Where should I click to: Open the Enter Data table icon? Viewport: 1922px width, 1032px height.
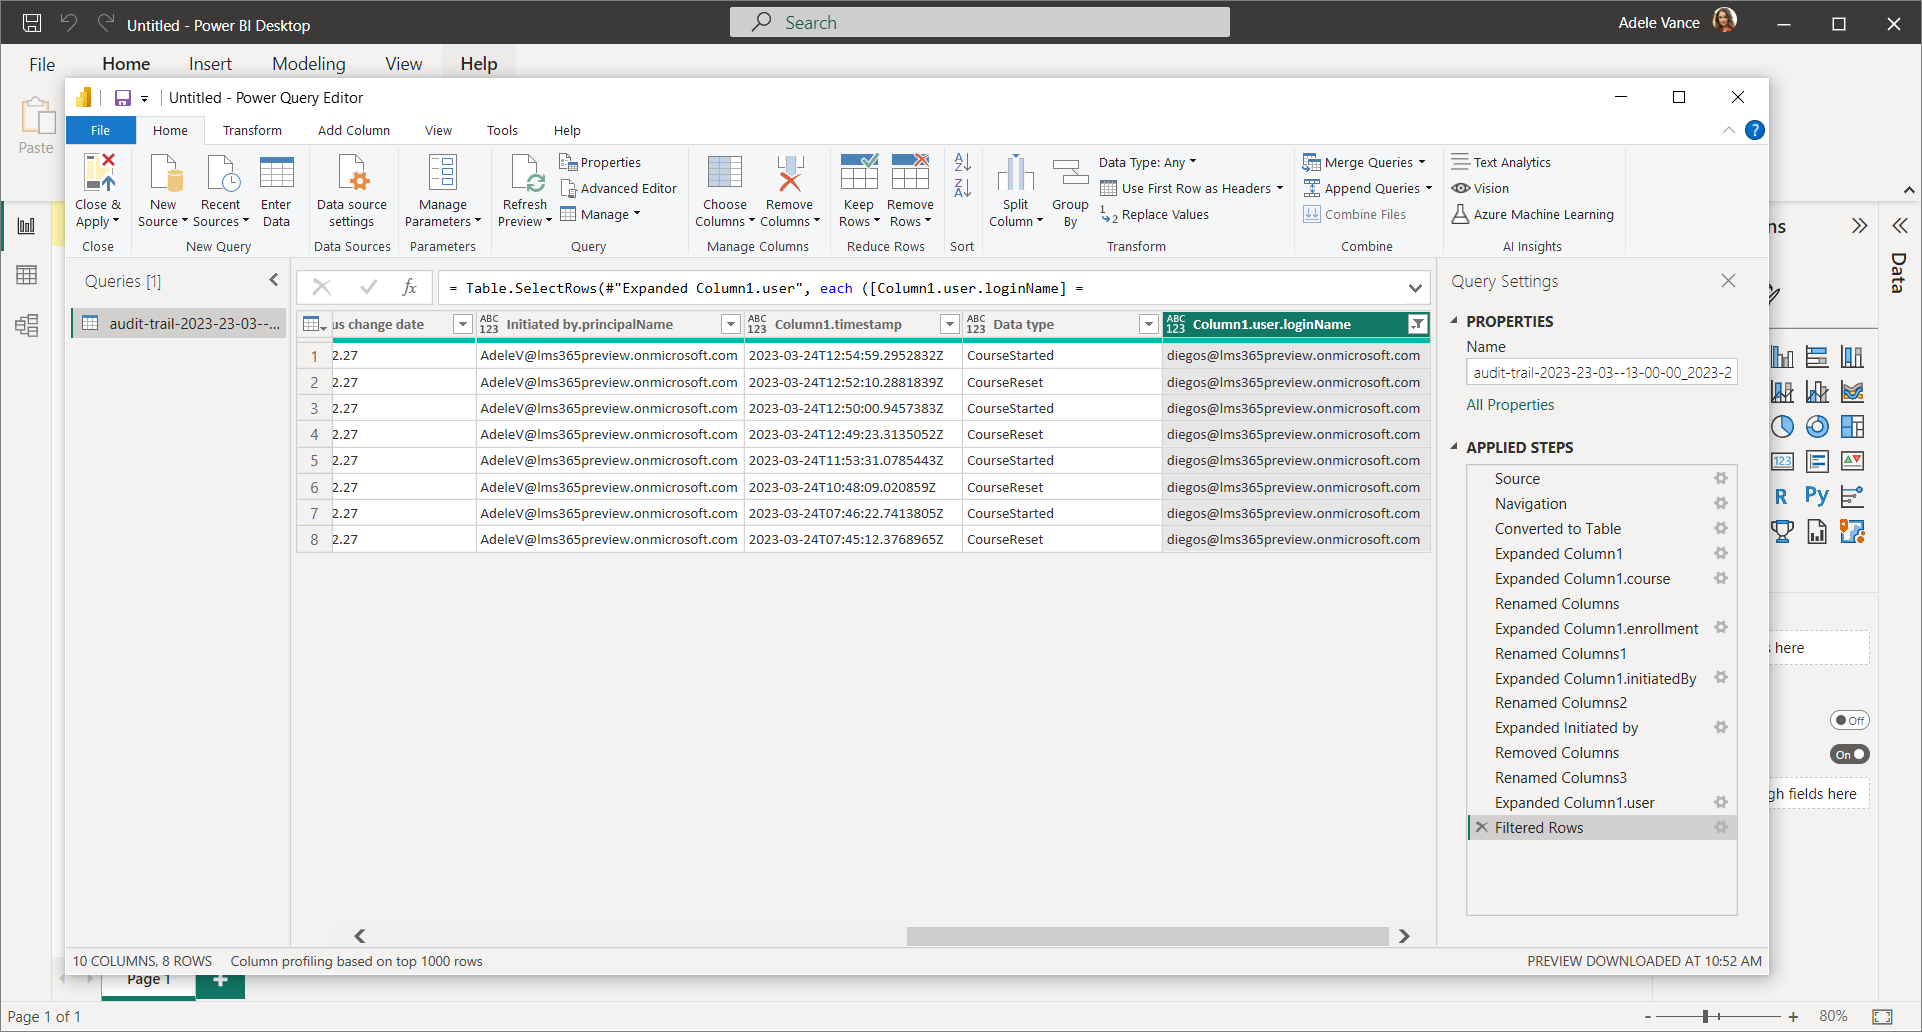pos(276,173)
